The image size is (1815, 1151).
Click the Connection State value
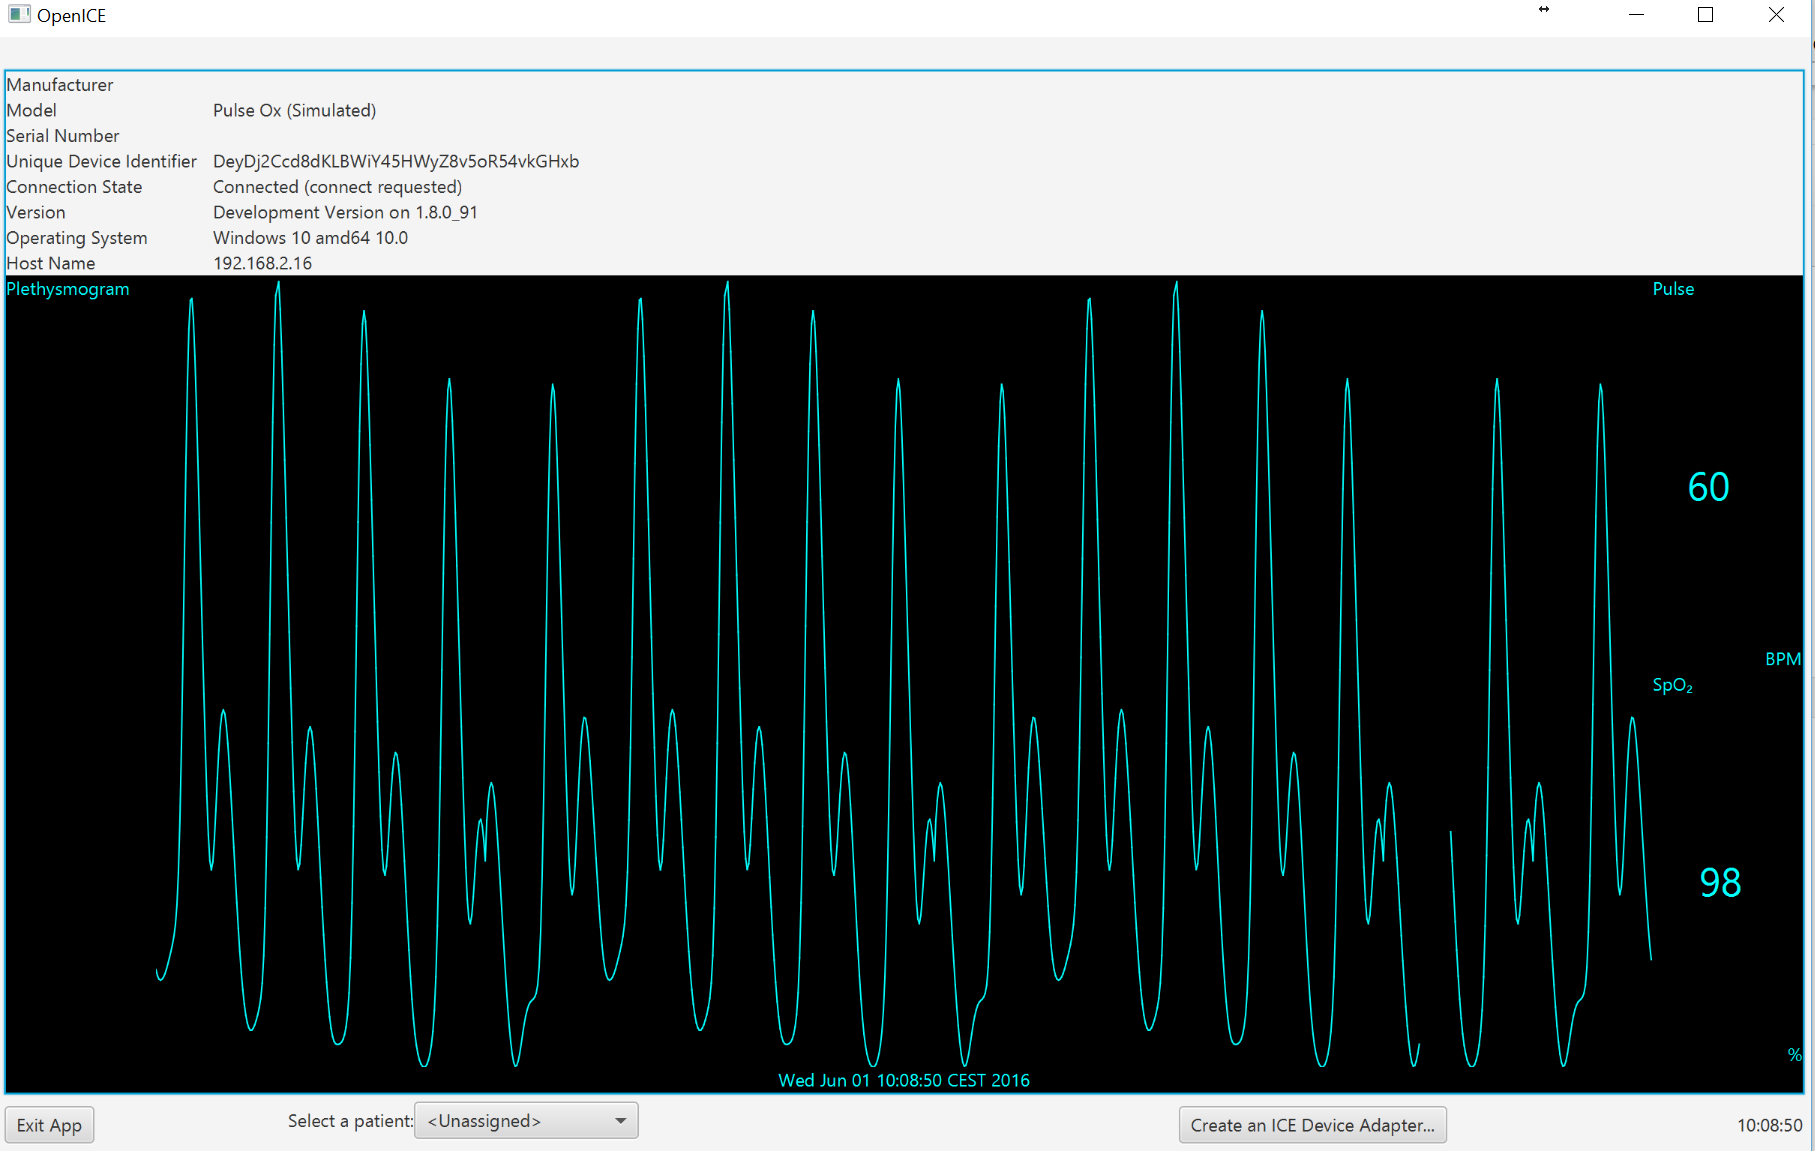337,187
